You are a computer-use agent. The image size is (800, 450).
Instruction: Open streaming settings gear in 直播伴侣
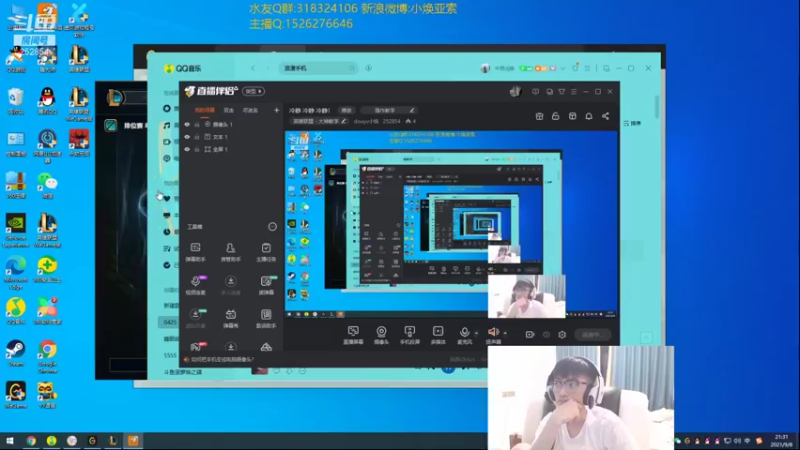(x=562, y=335)
